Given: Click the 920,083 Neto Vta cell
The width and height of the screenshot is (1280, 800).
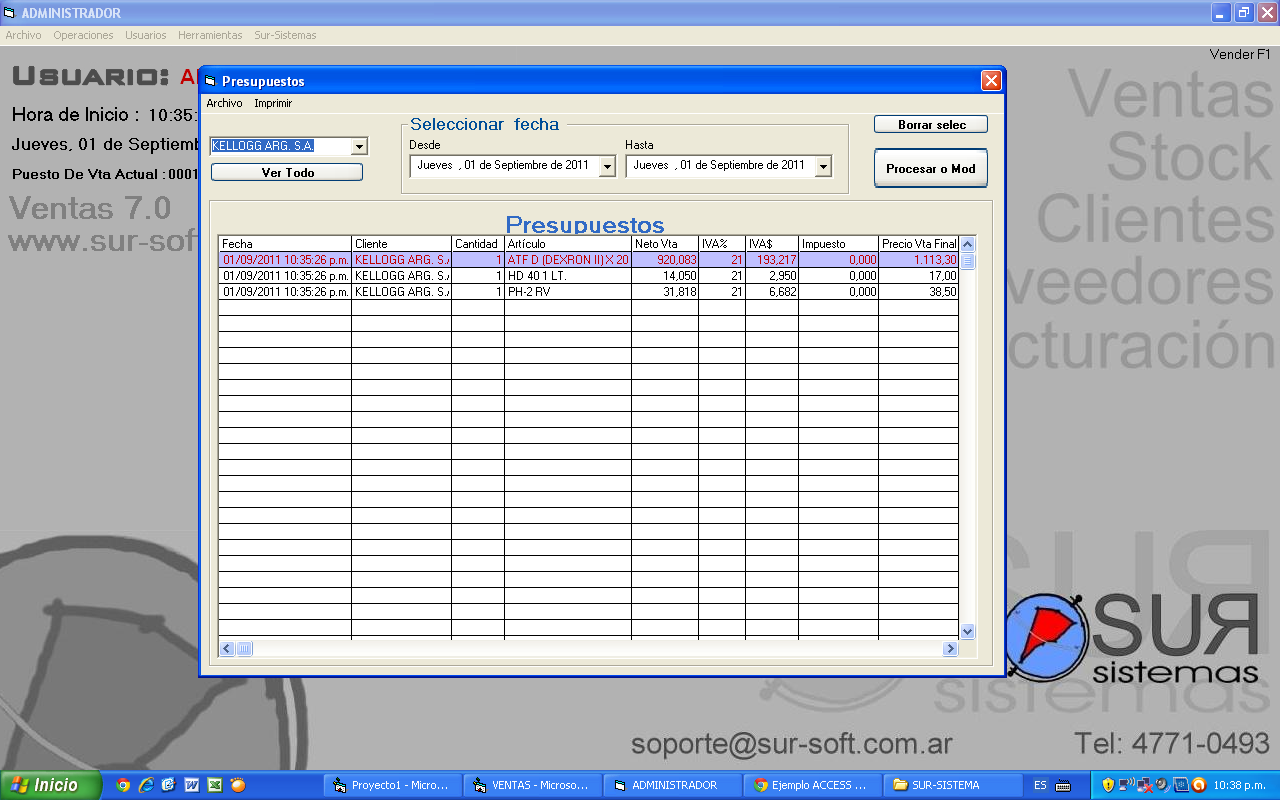Looking at the screenshot, I should [x=665, y=260].
